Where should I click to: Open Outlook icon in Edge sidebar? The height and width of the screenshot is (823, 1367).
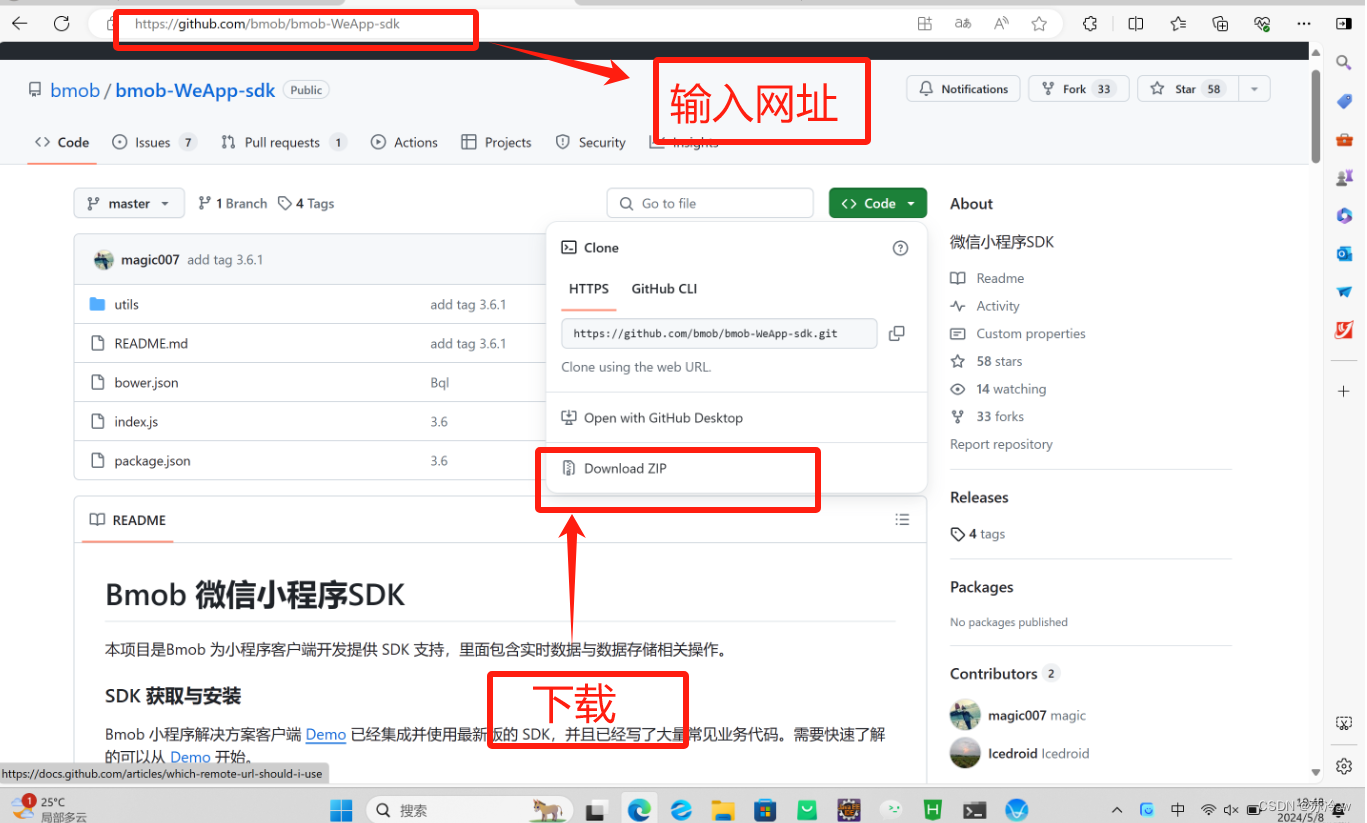pos(1345,254)
